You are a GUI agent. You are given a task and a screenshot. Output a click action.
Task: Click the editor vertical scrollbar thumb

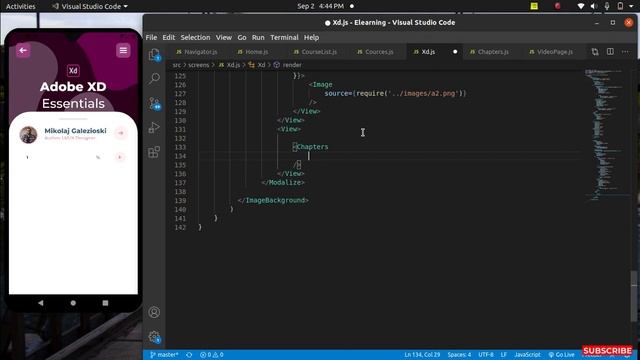(633, 296)
